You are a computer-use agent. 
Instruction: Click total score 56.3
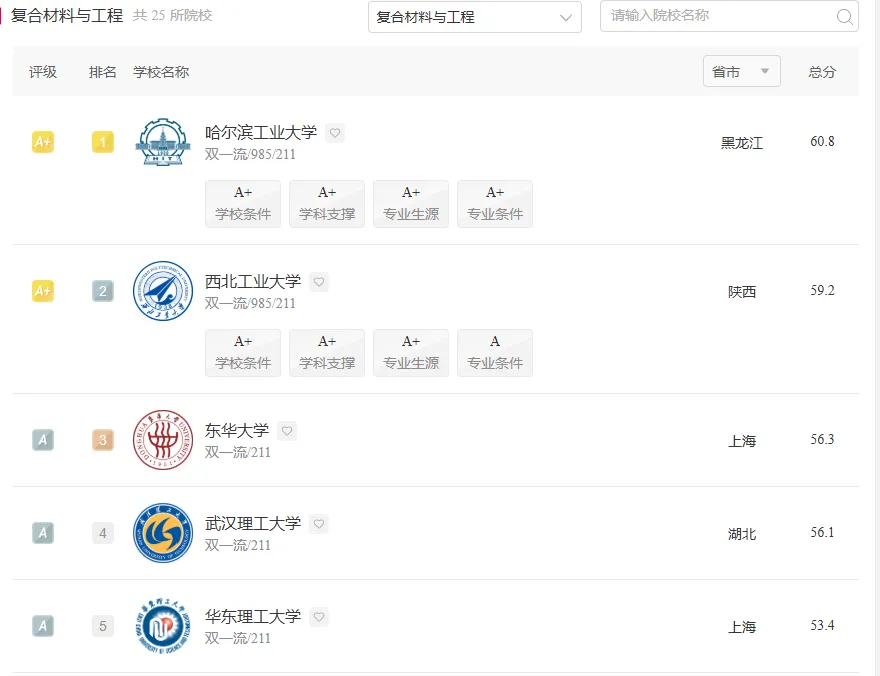(822, 439)
